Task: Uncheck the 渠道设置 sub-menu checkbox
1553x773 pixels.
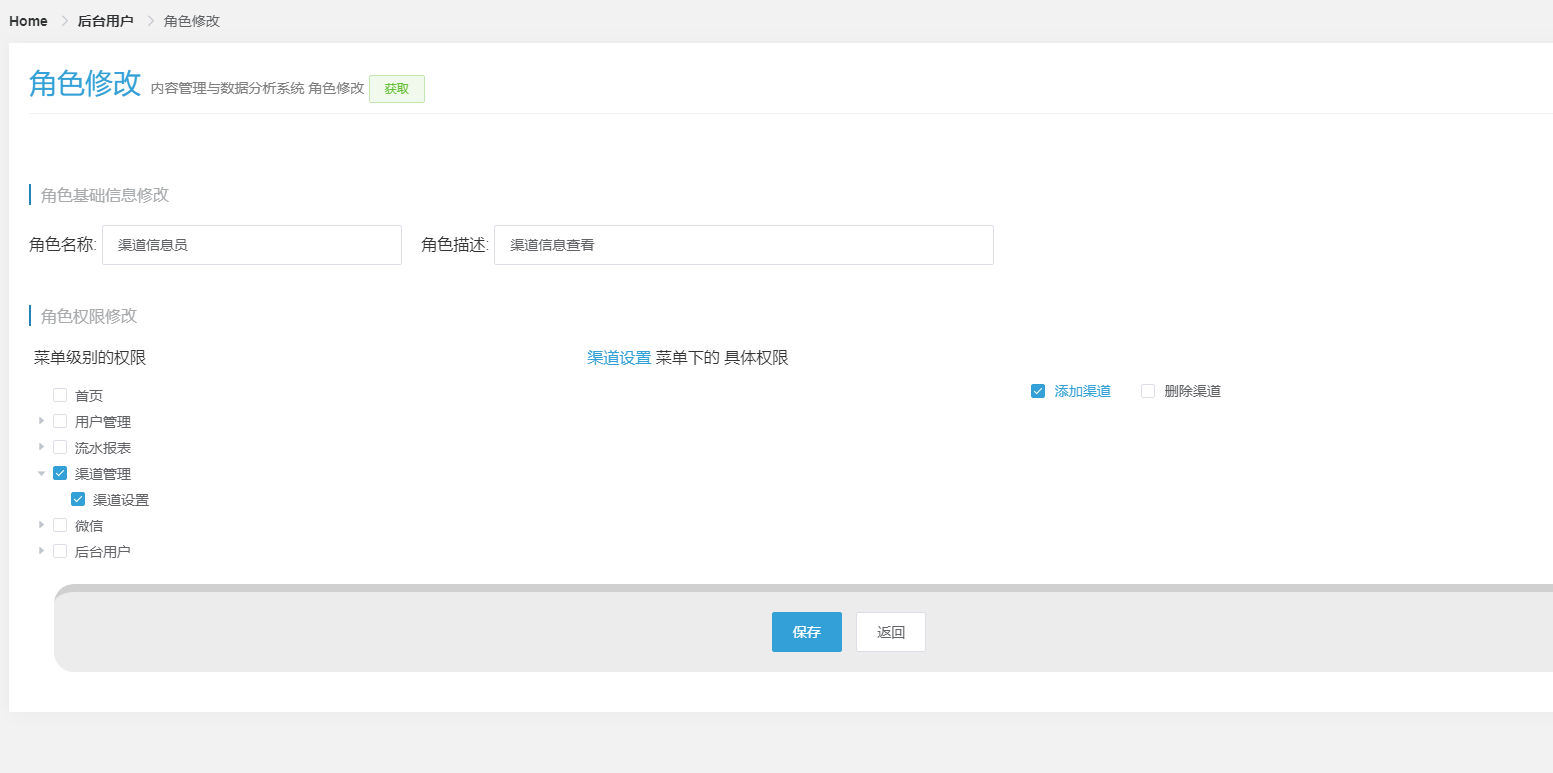Action: (78, 499)
